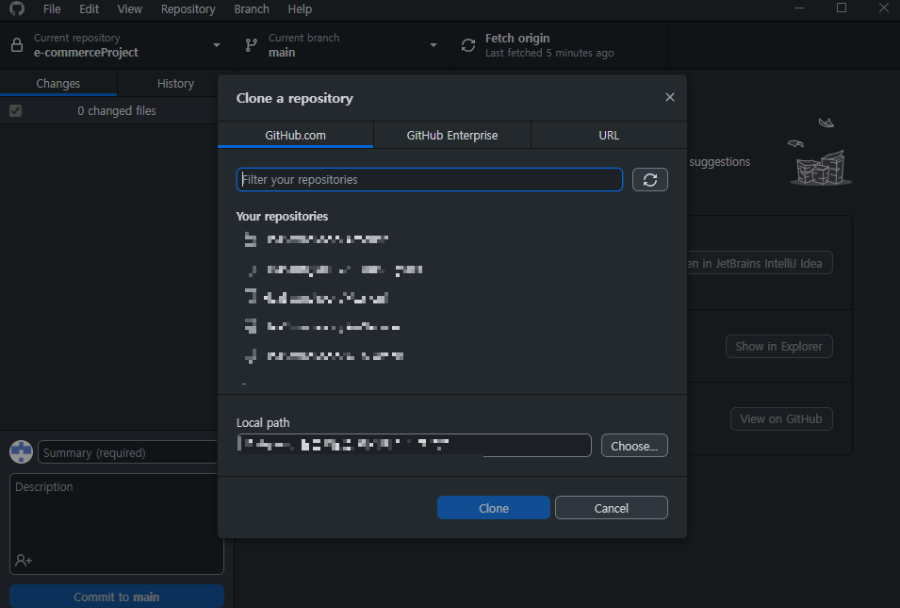Select the second repository in the list

452,269
